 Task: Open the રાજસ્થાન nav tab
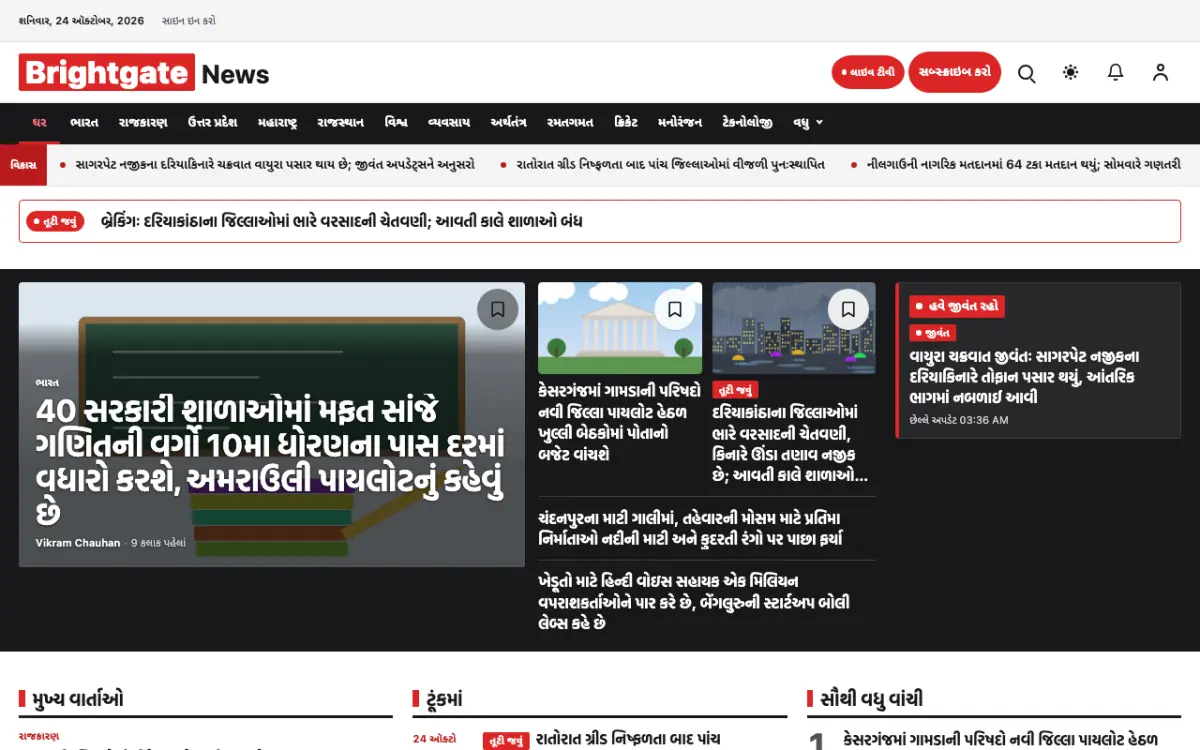point(341,122)
